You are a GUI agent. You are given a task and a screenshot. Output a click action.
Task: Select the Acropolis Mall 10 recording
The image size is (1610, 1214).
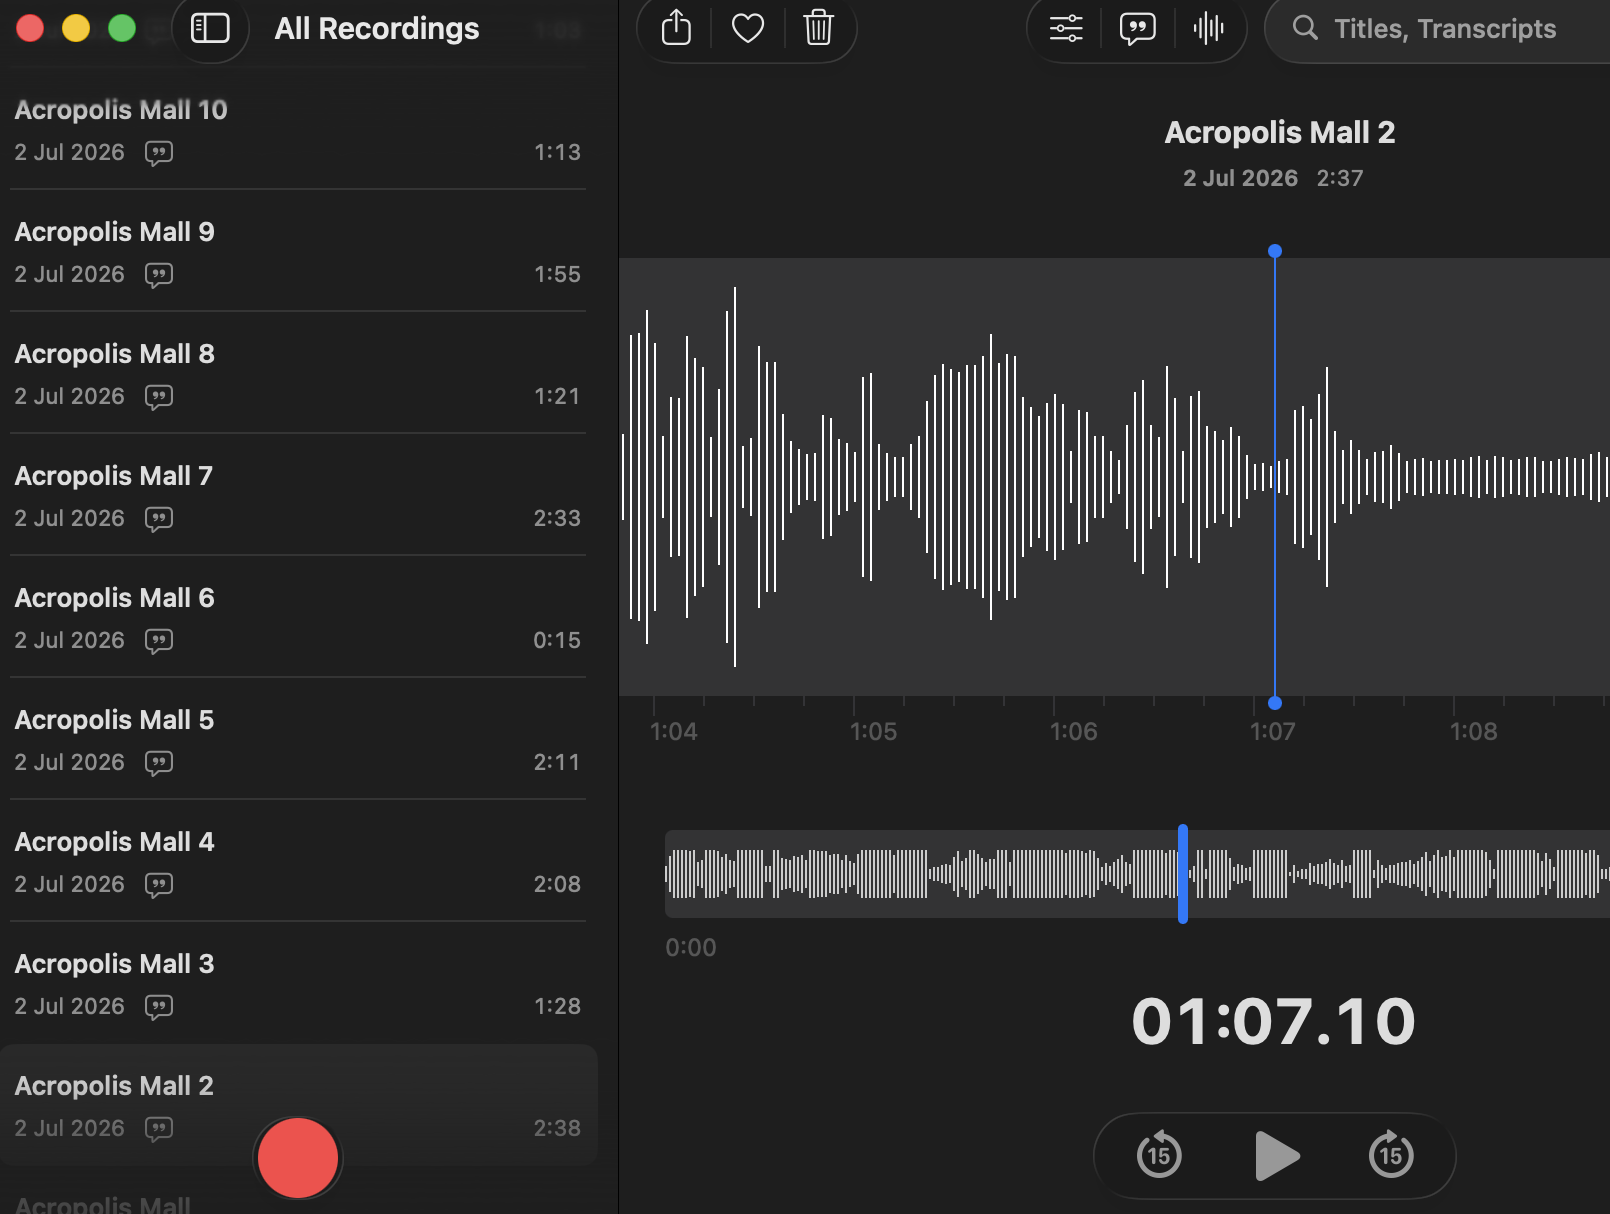(298, 130)
